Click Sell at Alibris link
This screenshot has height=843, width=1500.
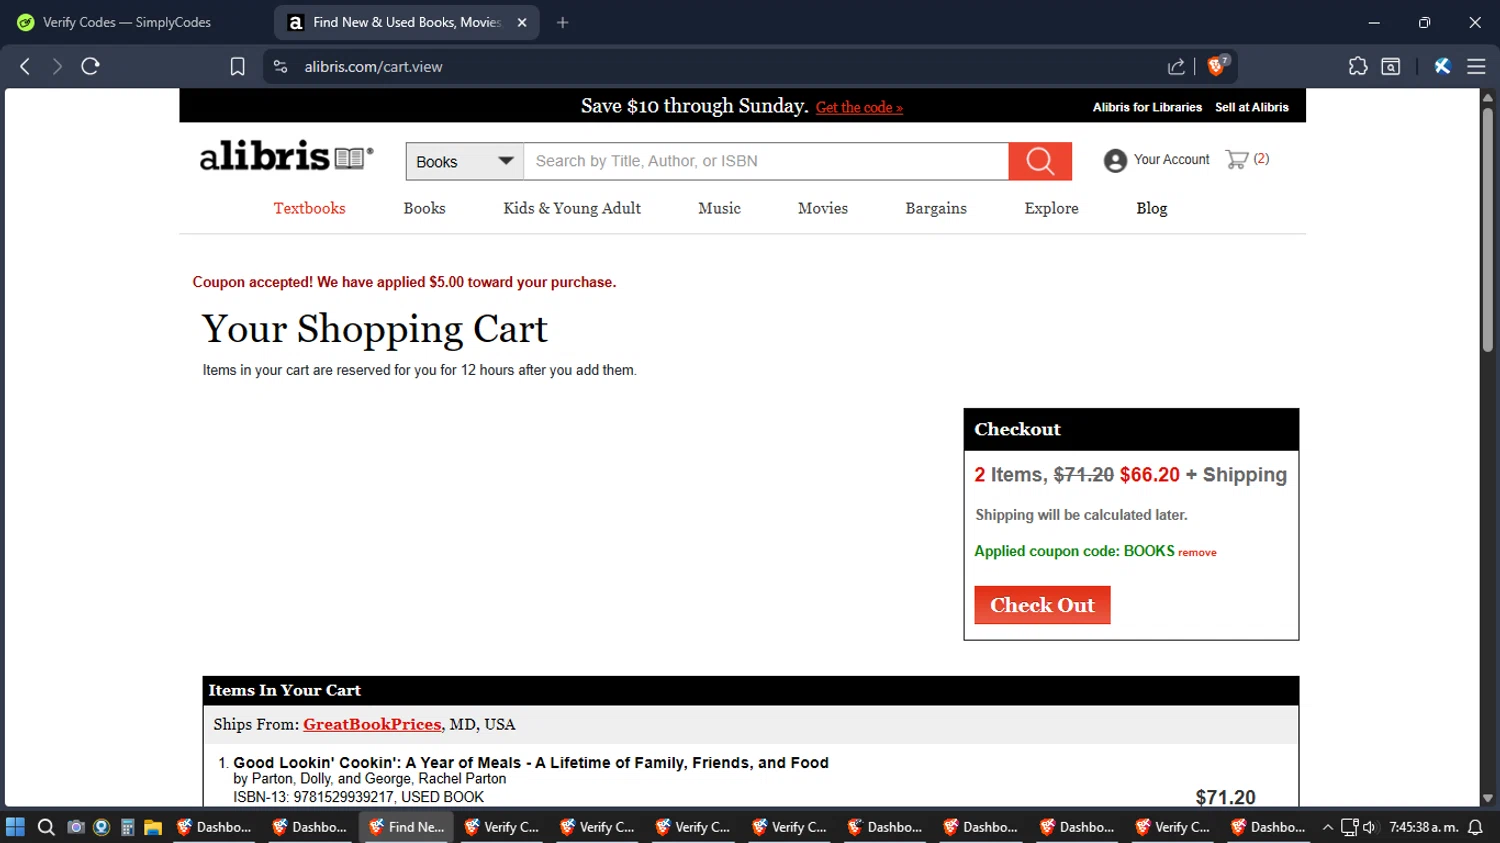[1252, 107]
